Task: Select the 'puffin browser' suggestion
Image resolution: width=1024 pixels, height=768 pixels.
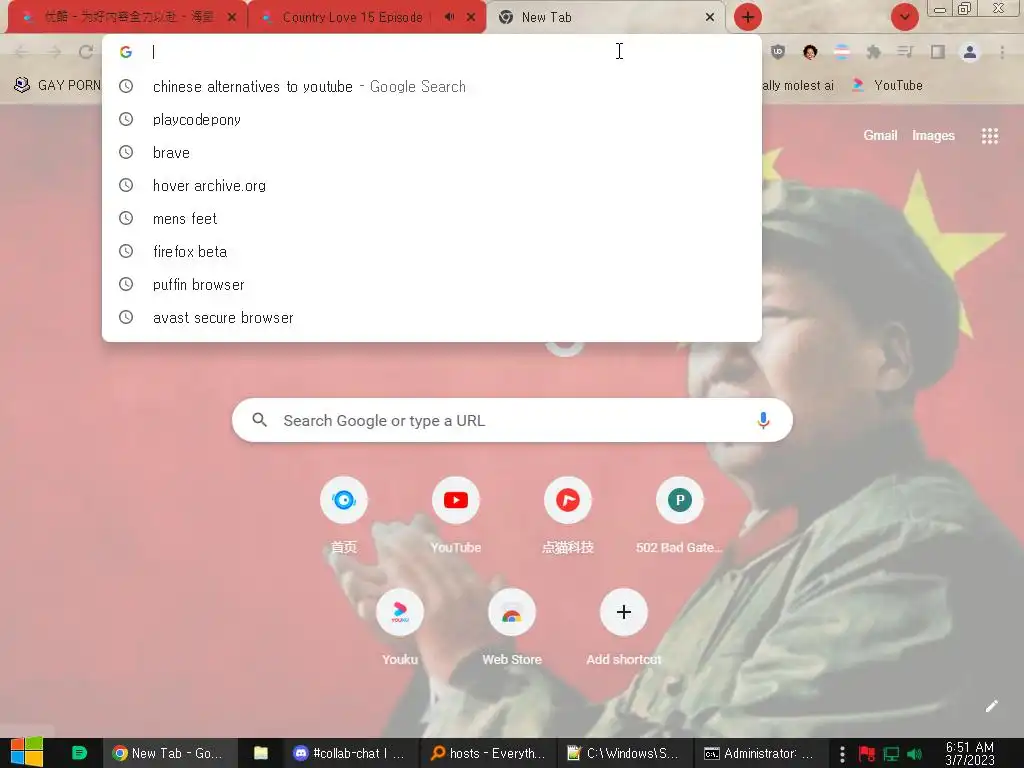Action: click(432, 284)
